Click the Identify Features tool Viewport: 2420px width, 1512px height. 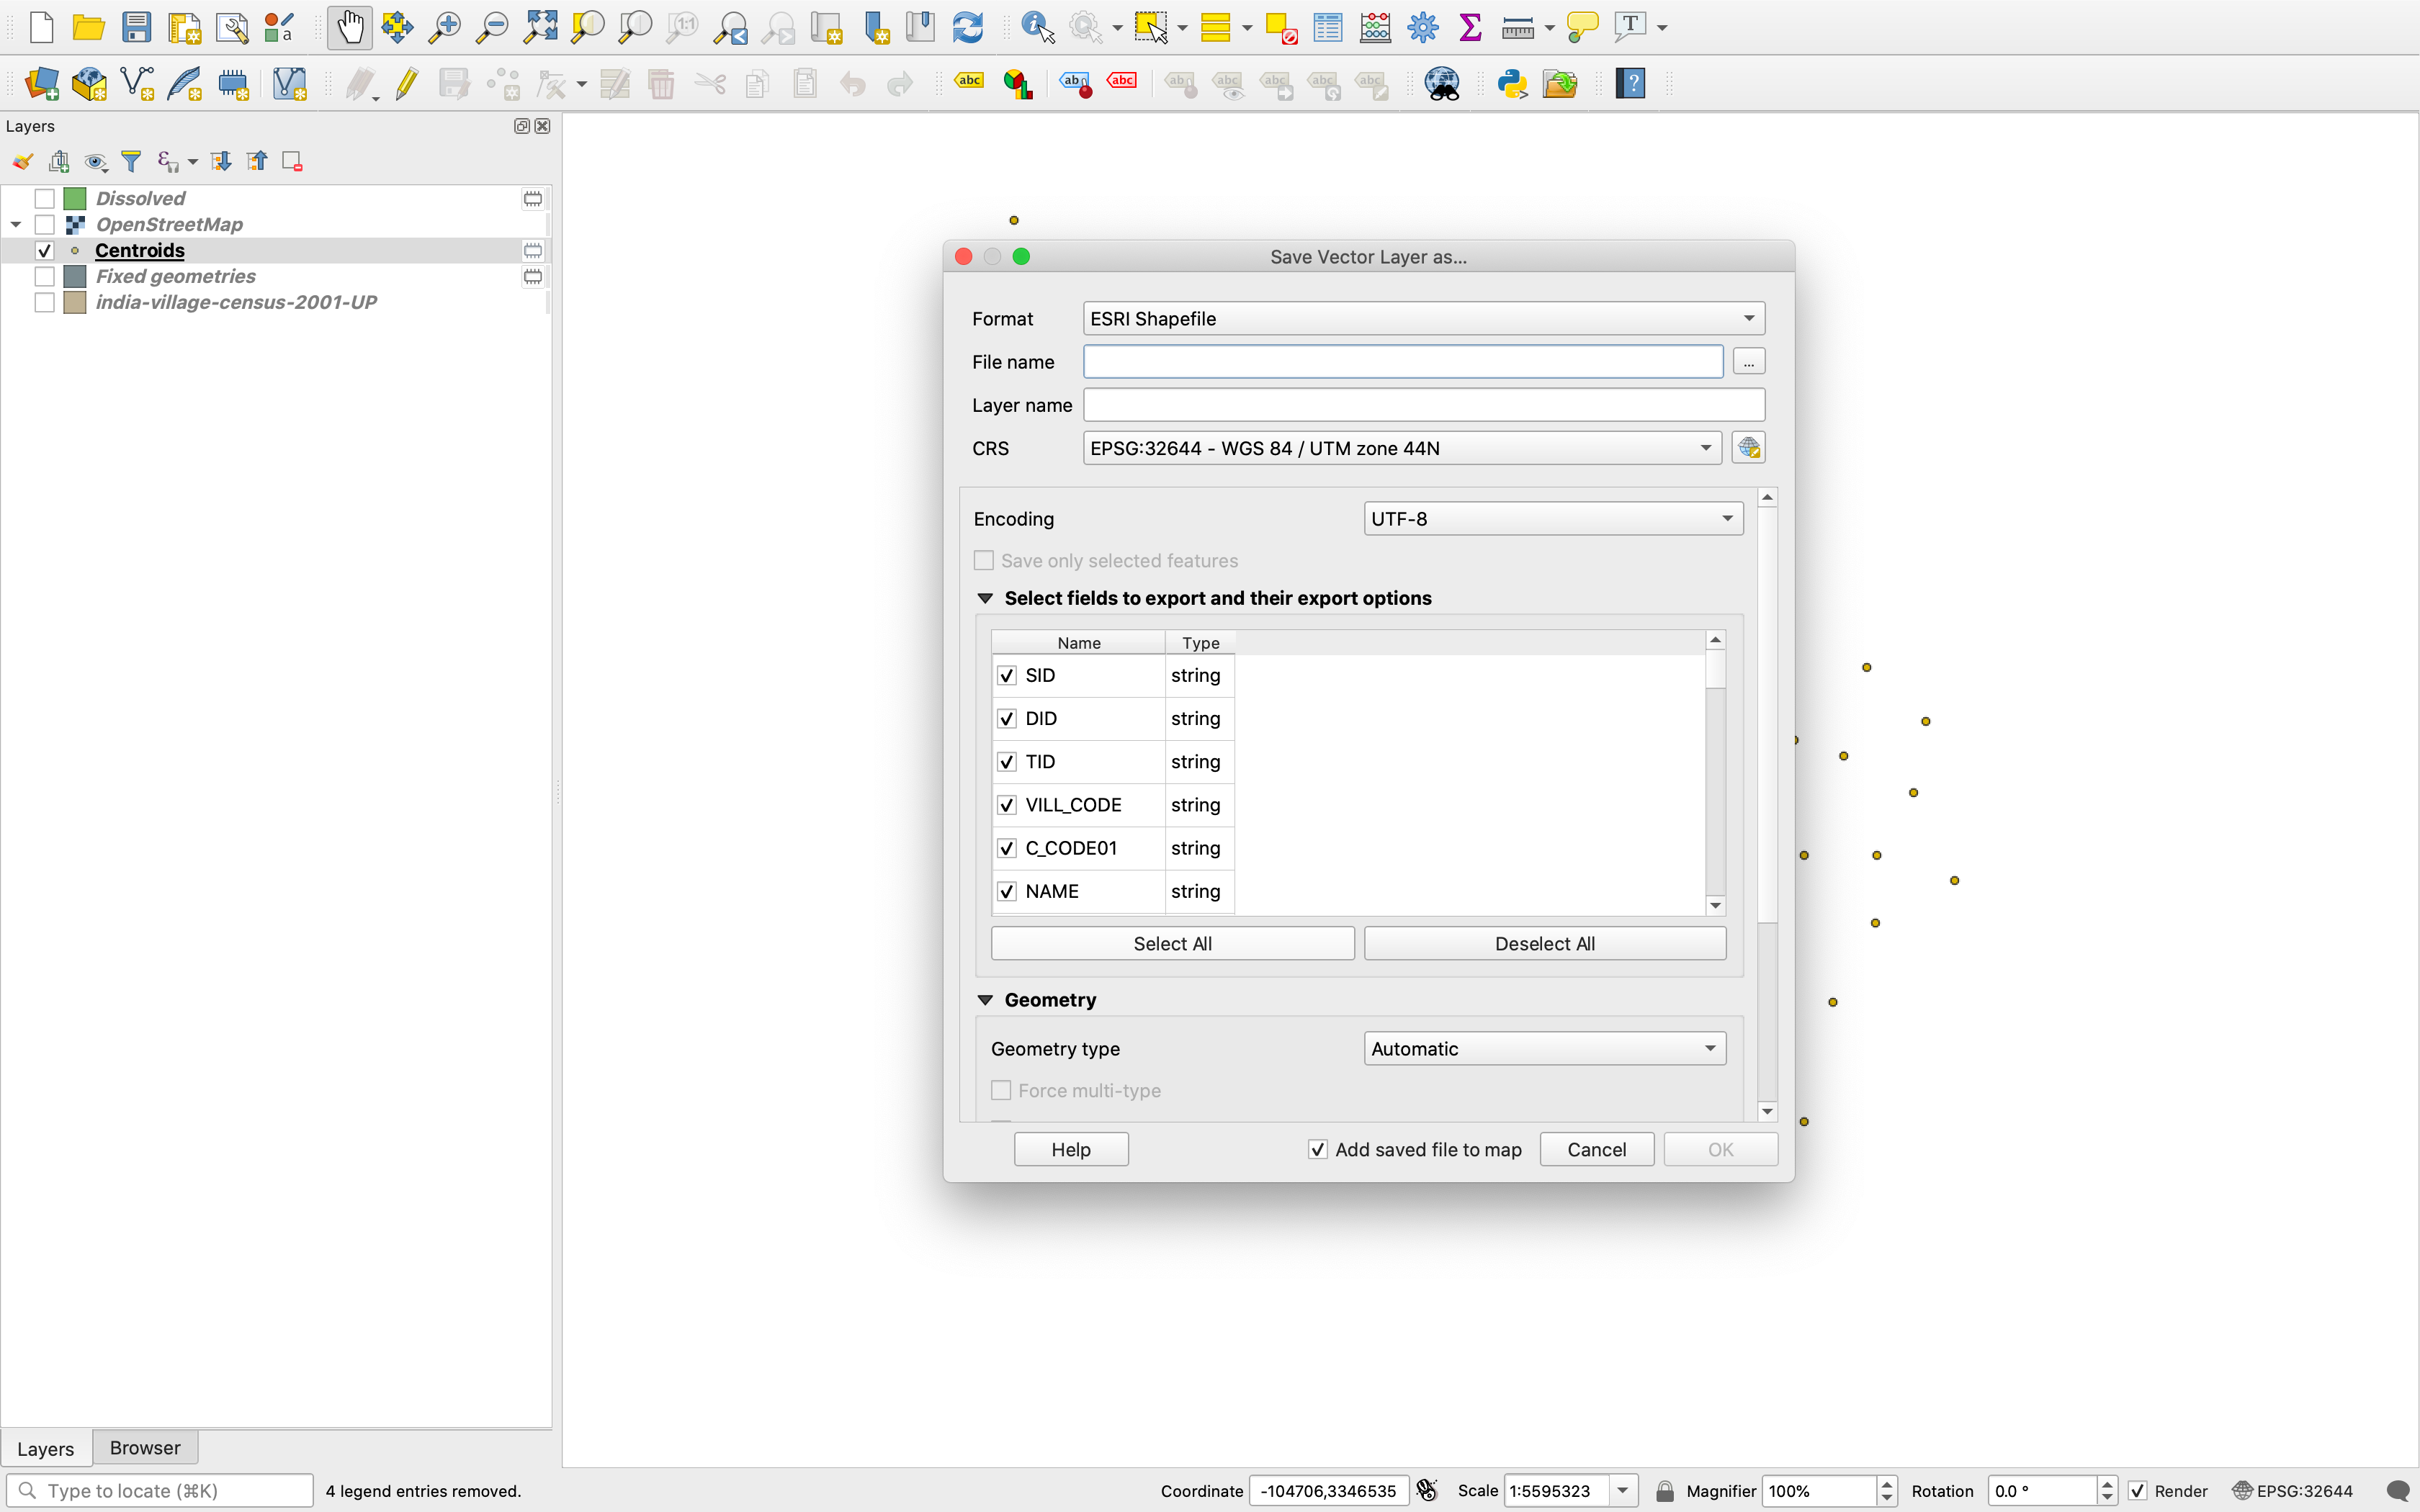tap(1037, 27)
